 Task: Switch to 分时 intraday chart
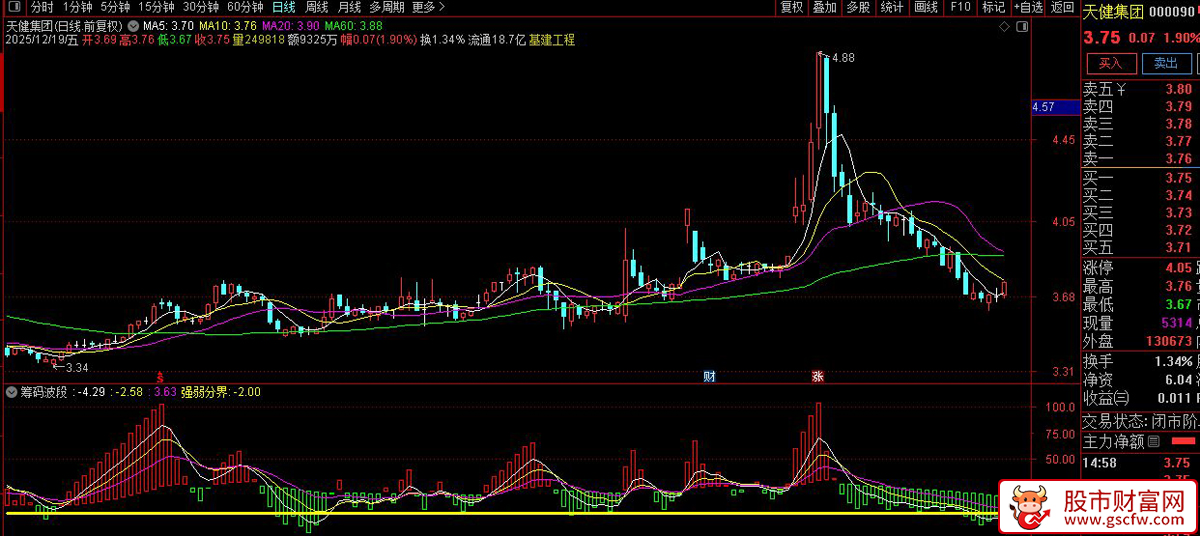[x=41, y=7]
